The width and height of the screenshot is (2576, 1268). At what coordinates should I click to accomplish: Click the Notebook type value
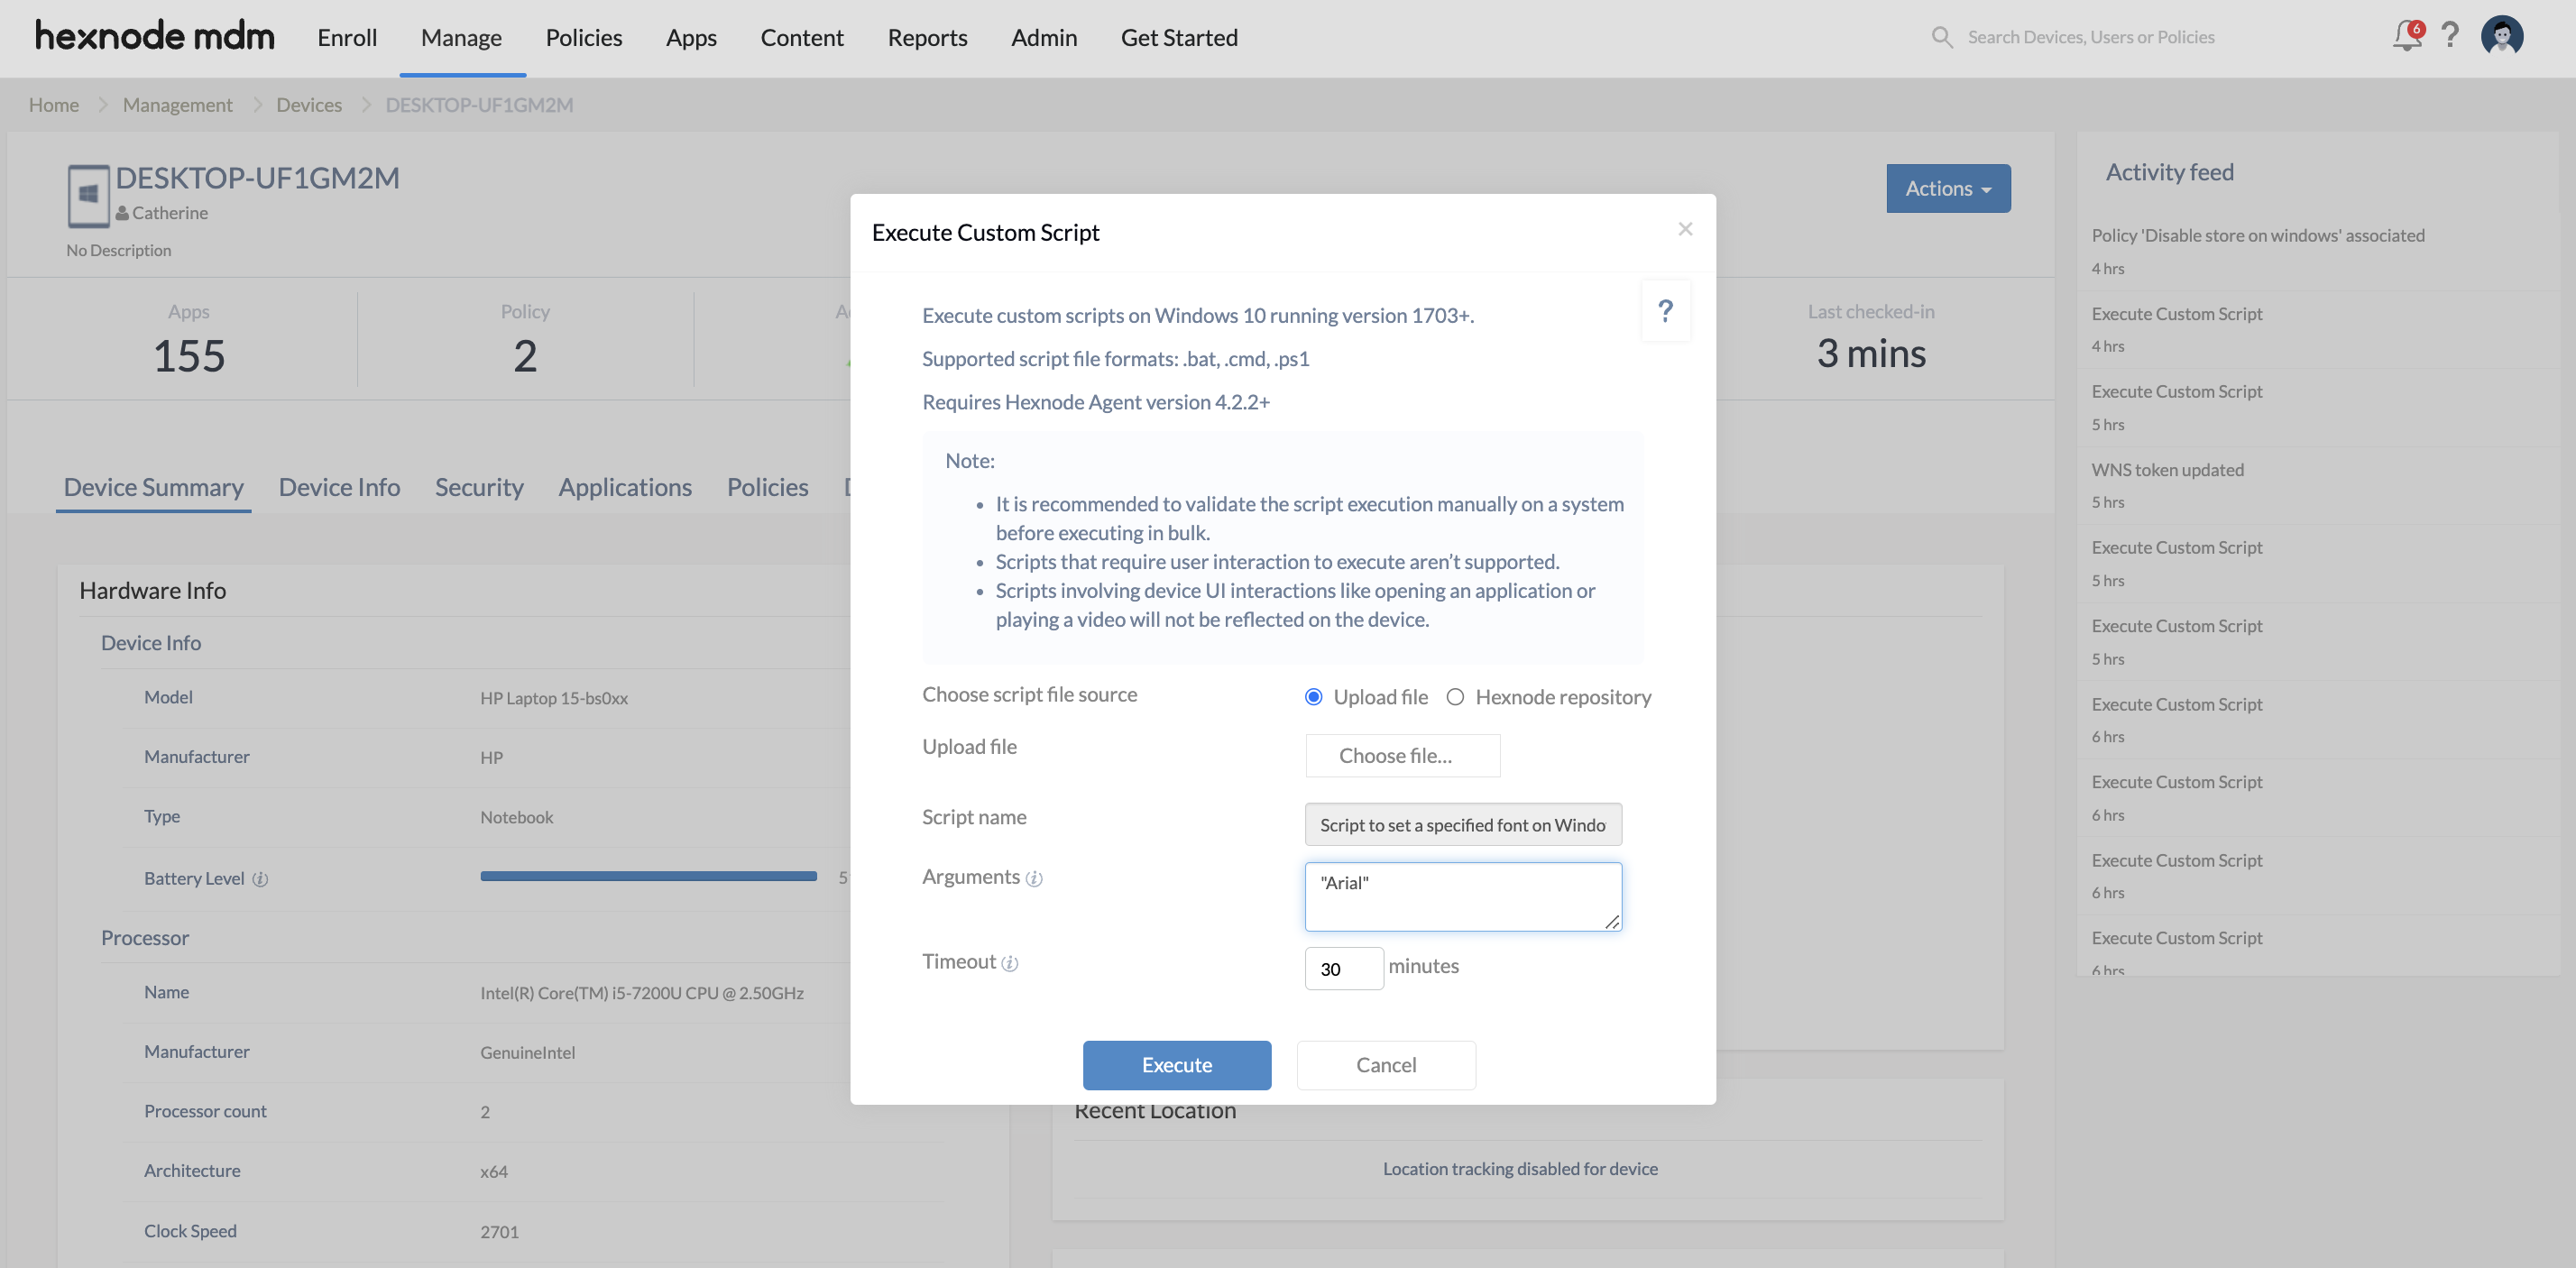tap(516, 817)
